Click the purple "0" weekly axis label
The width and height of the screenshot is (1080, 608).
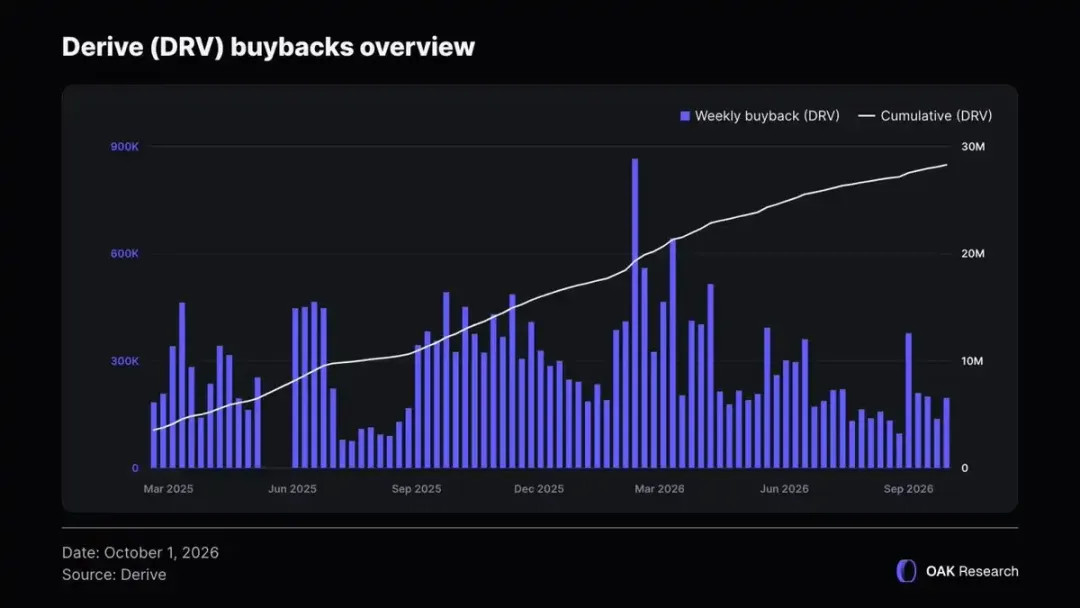[135, 468]
